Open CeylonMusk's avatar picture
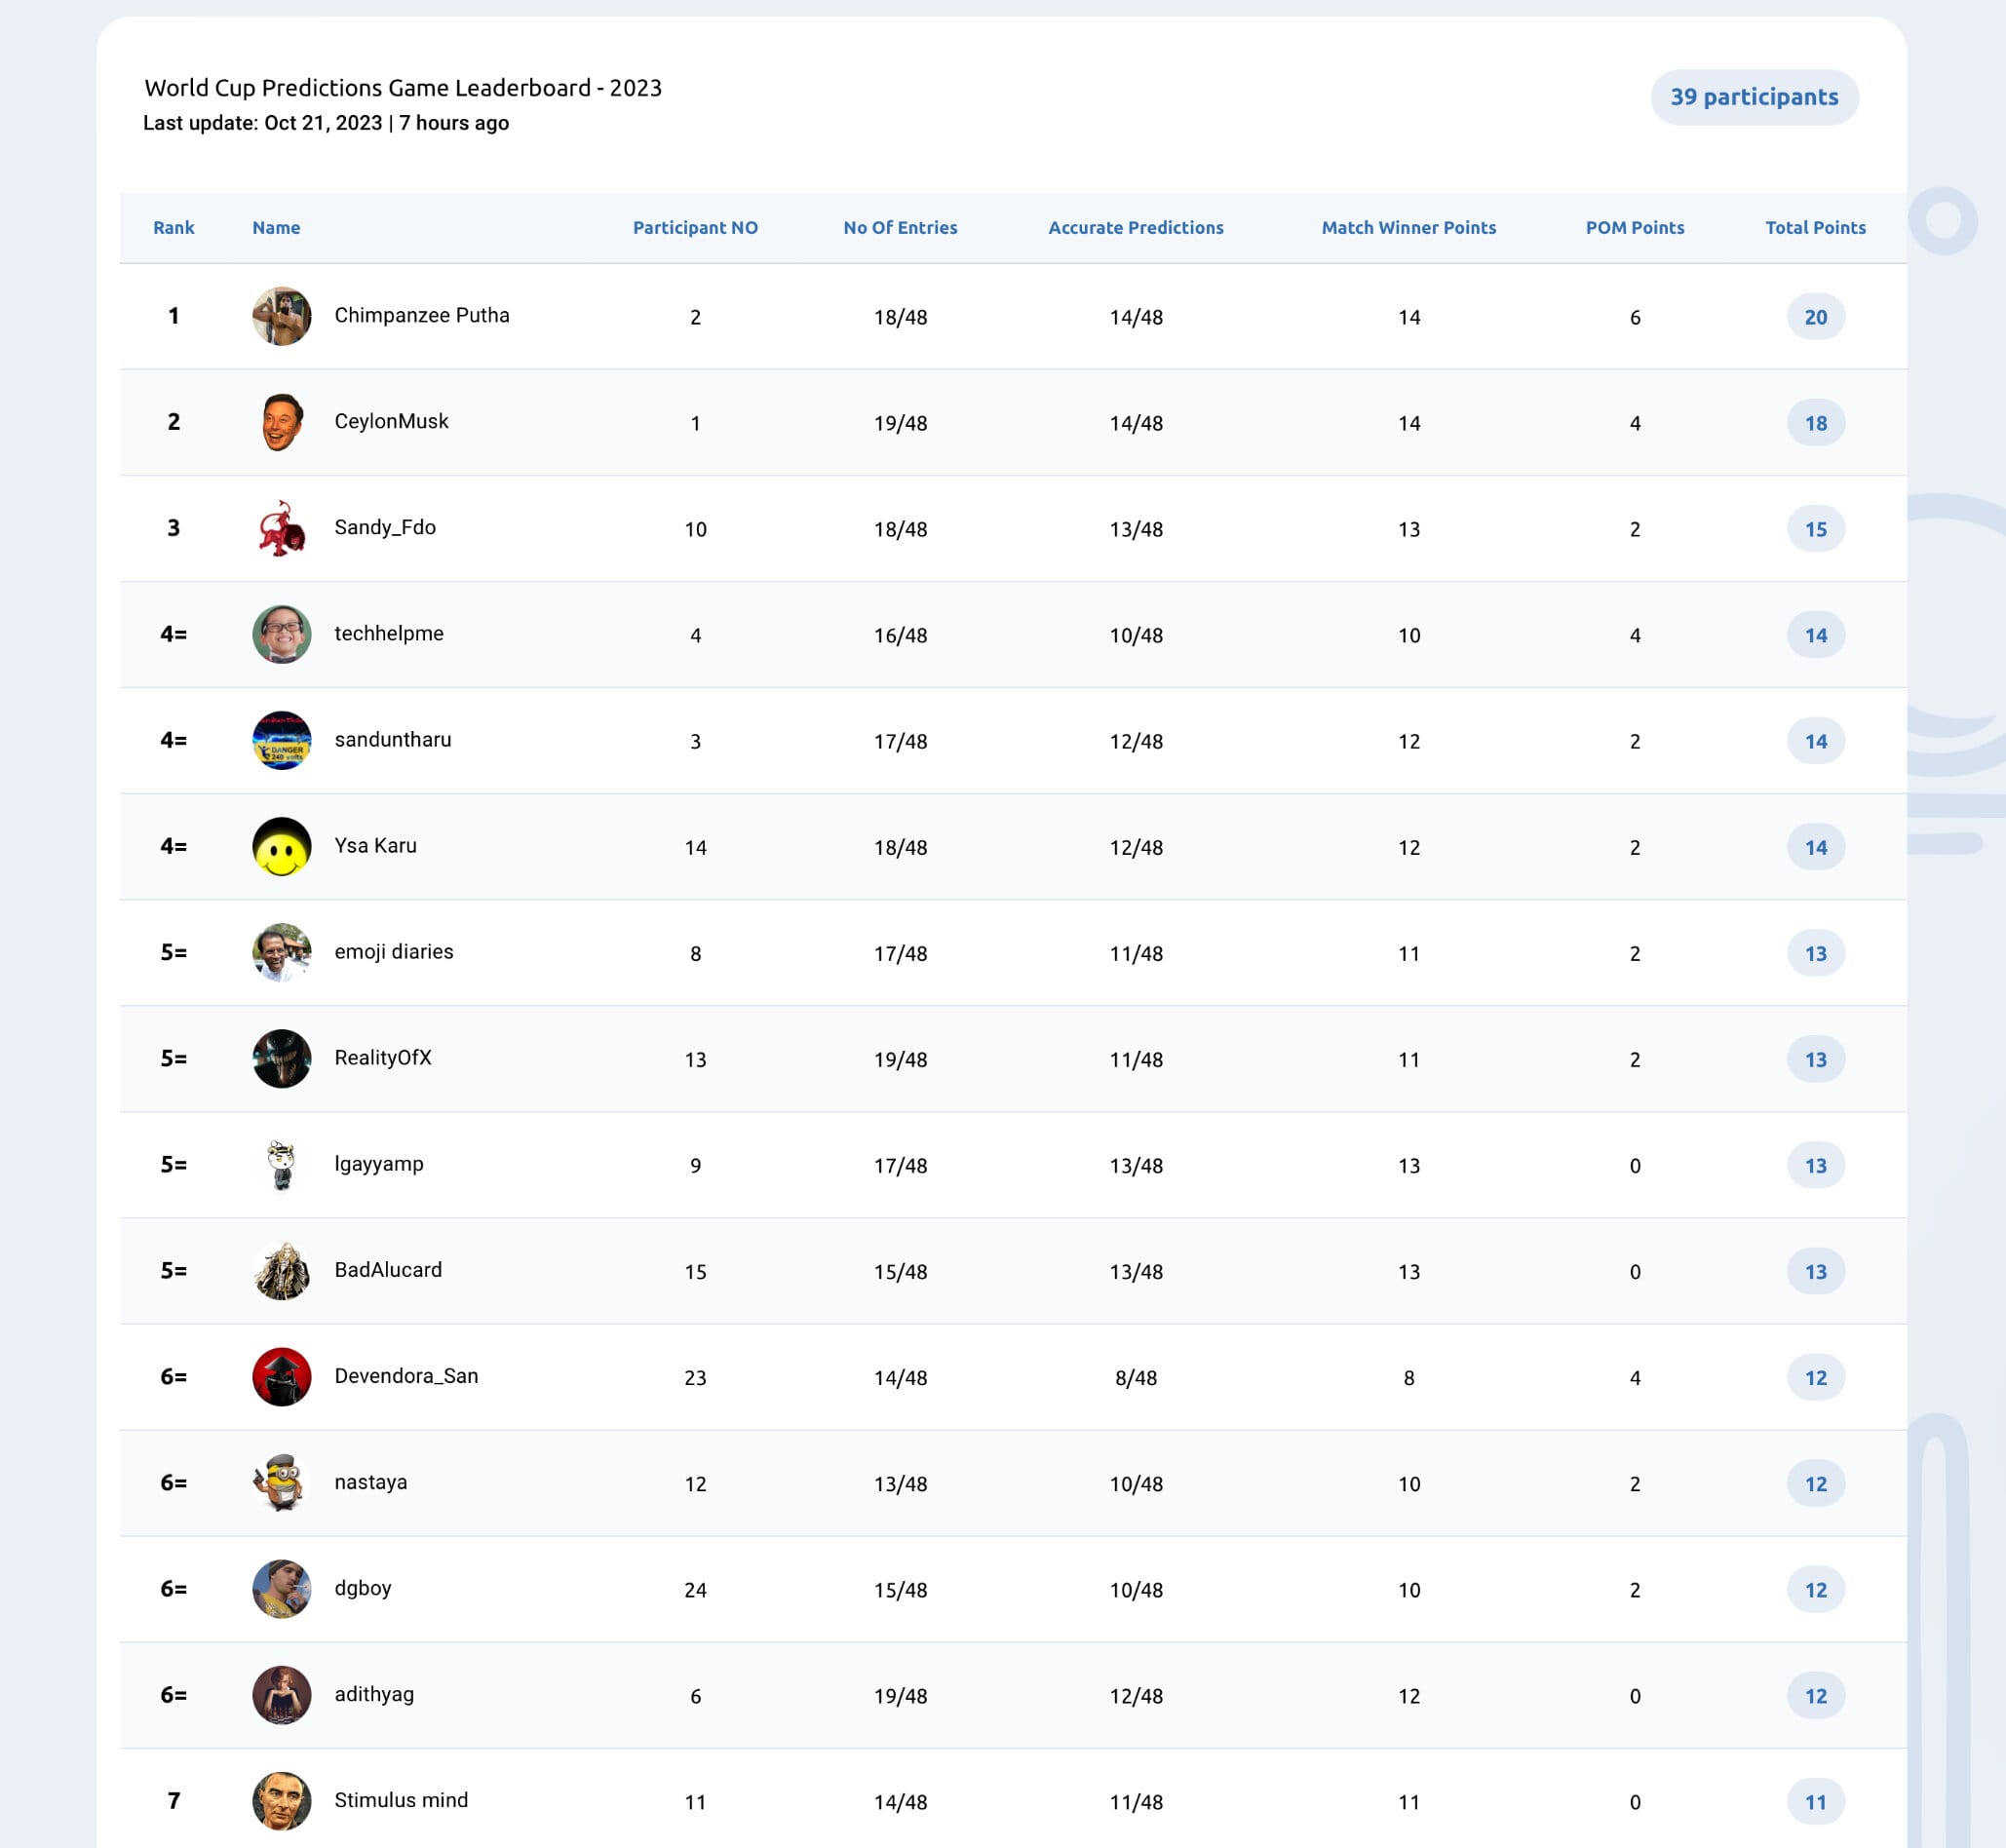This screenshot has height=1848, width=2006. pos(282,422)
